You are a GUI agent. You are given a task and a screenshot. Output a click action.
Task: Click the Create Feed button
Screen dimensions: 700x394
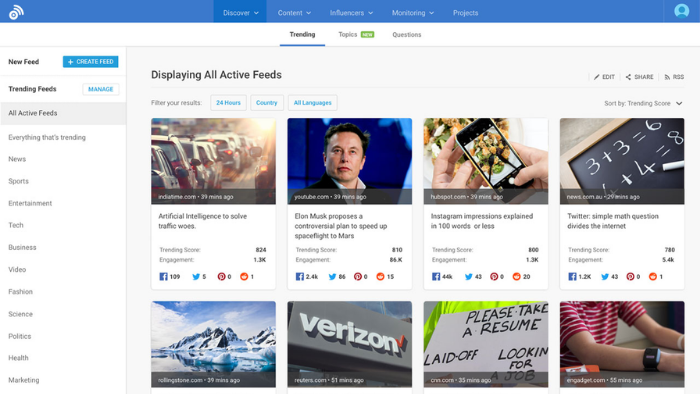point(91,62)
